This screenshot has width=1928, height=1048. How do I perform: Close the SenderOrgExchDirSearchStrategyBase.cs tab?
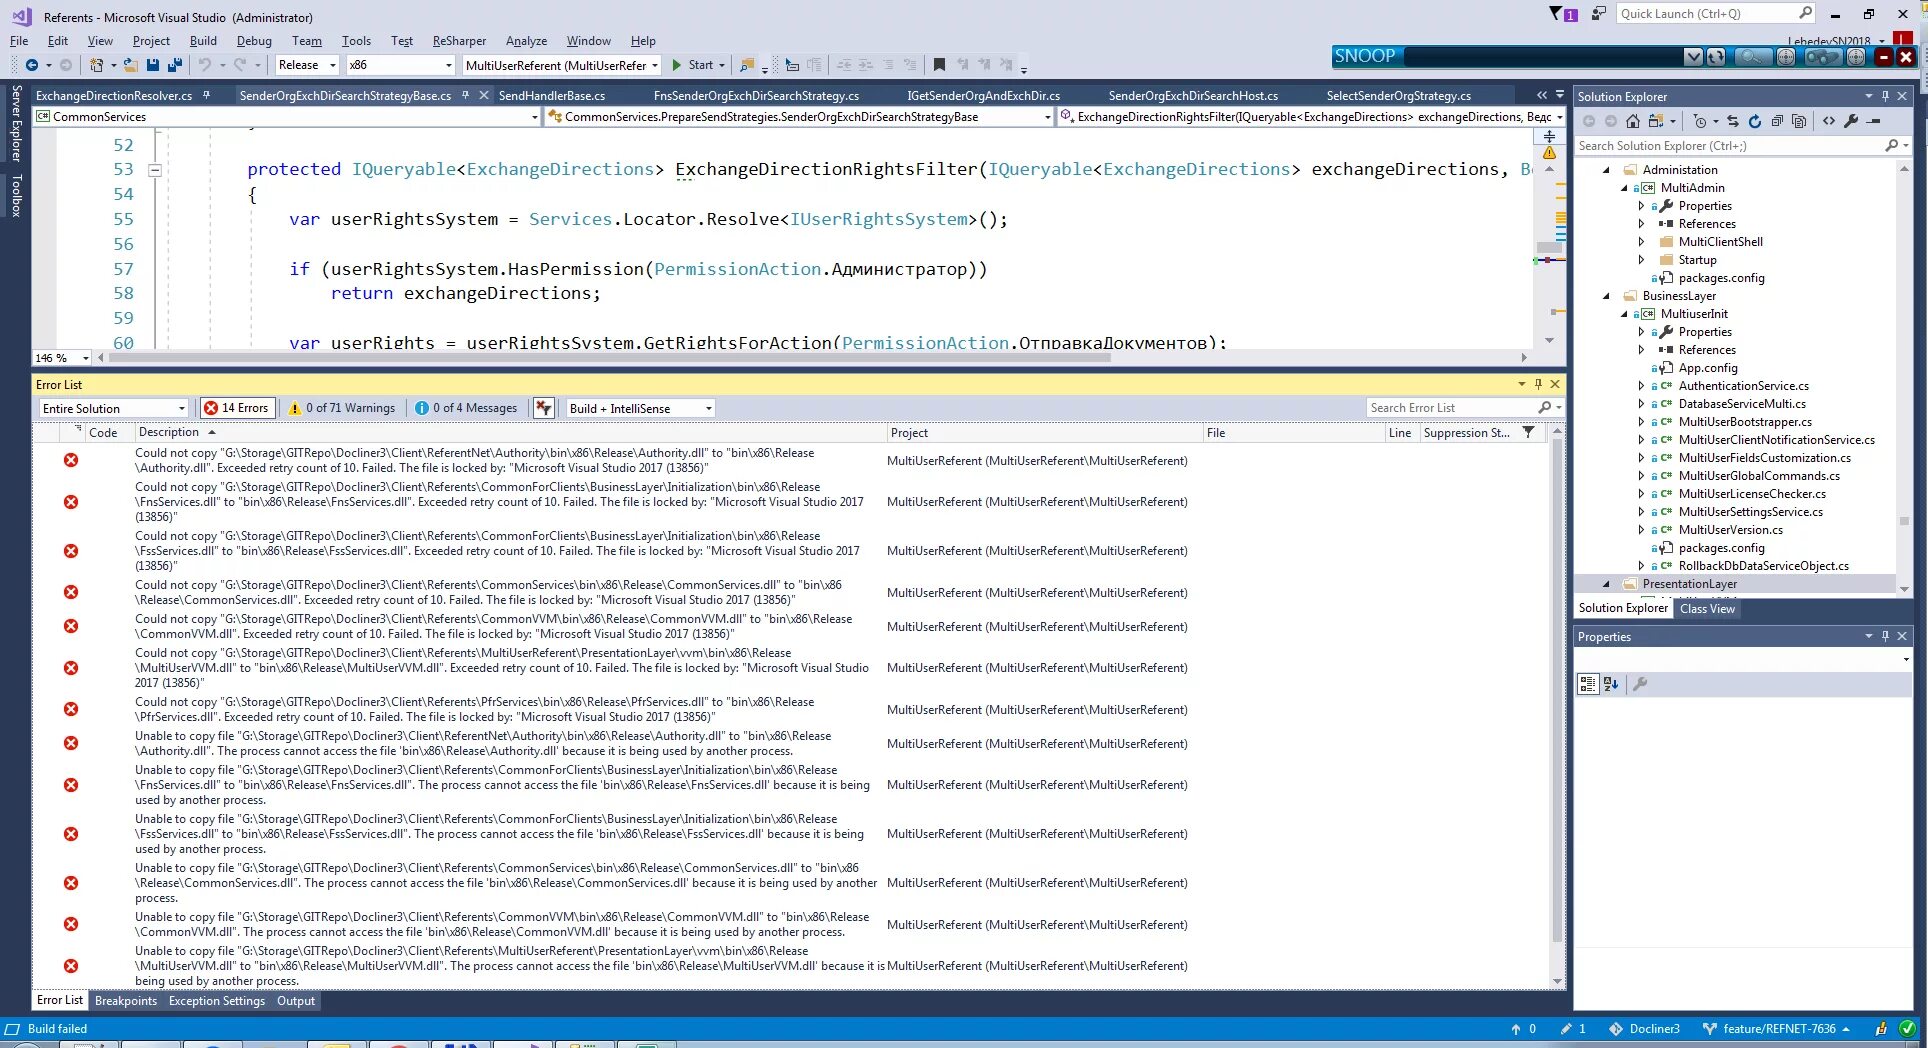[484, 96]
